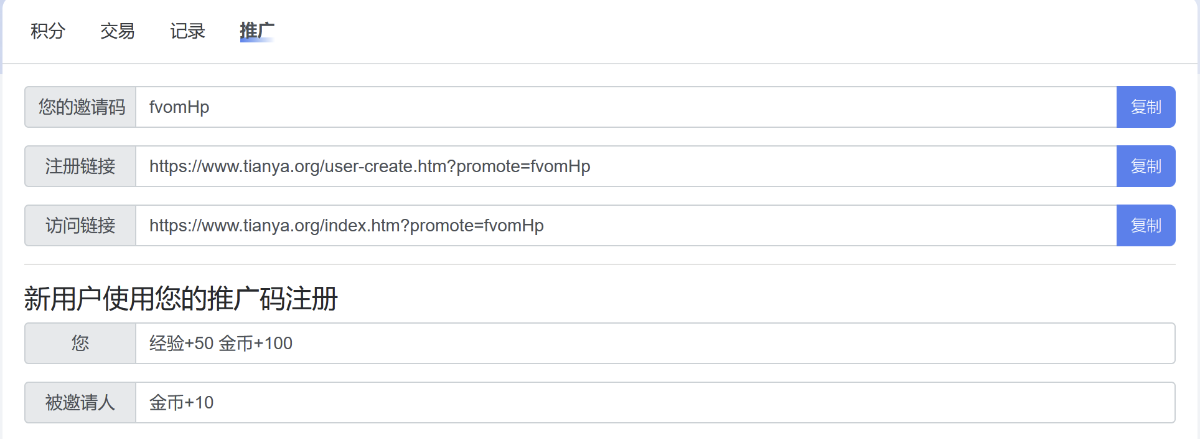1200x439 pixels.
Task: Click the 经验+50 金币+100 reward field
Action: (655, 343)
